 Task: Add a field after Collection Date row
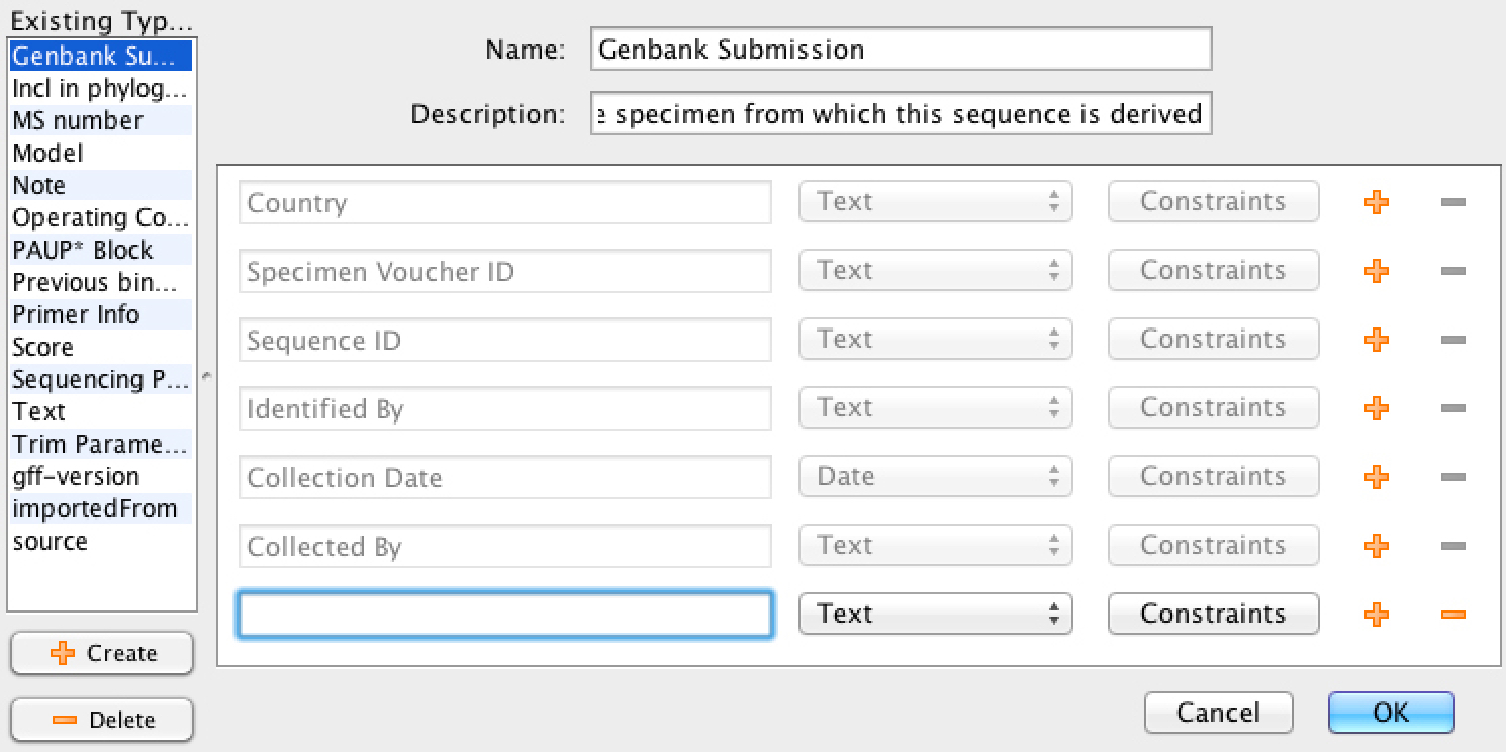click(x=1377, y=477)
